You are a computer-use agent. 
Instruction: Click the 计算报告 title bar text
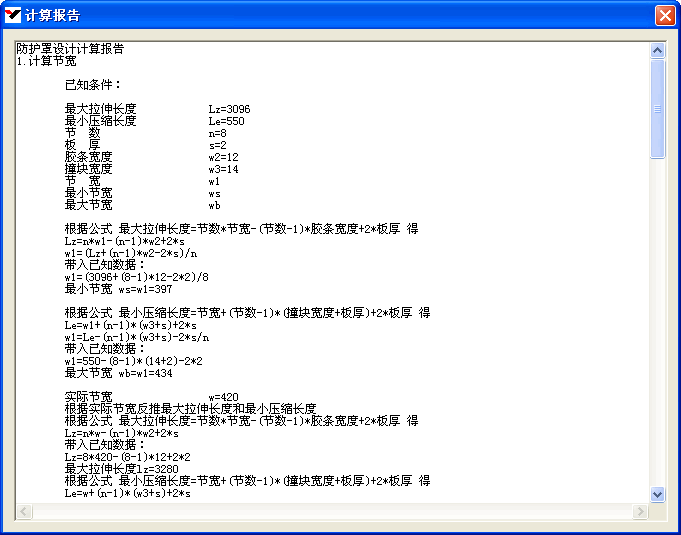[x=53, y=15]
